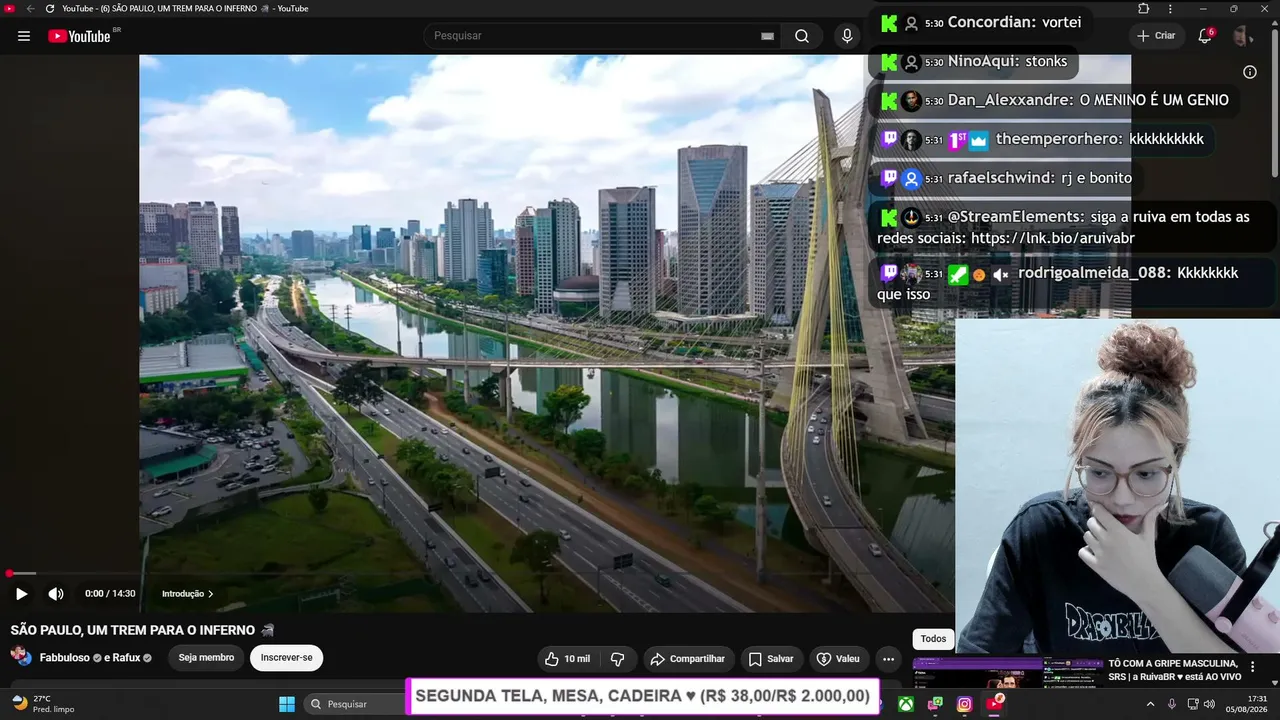Open menu for the RuivaBR suggested video
This screenshot has width=1280, height=720.
click(1253, 667)
